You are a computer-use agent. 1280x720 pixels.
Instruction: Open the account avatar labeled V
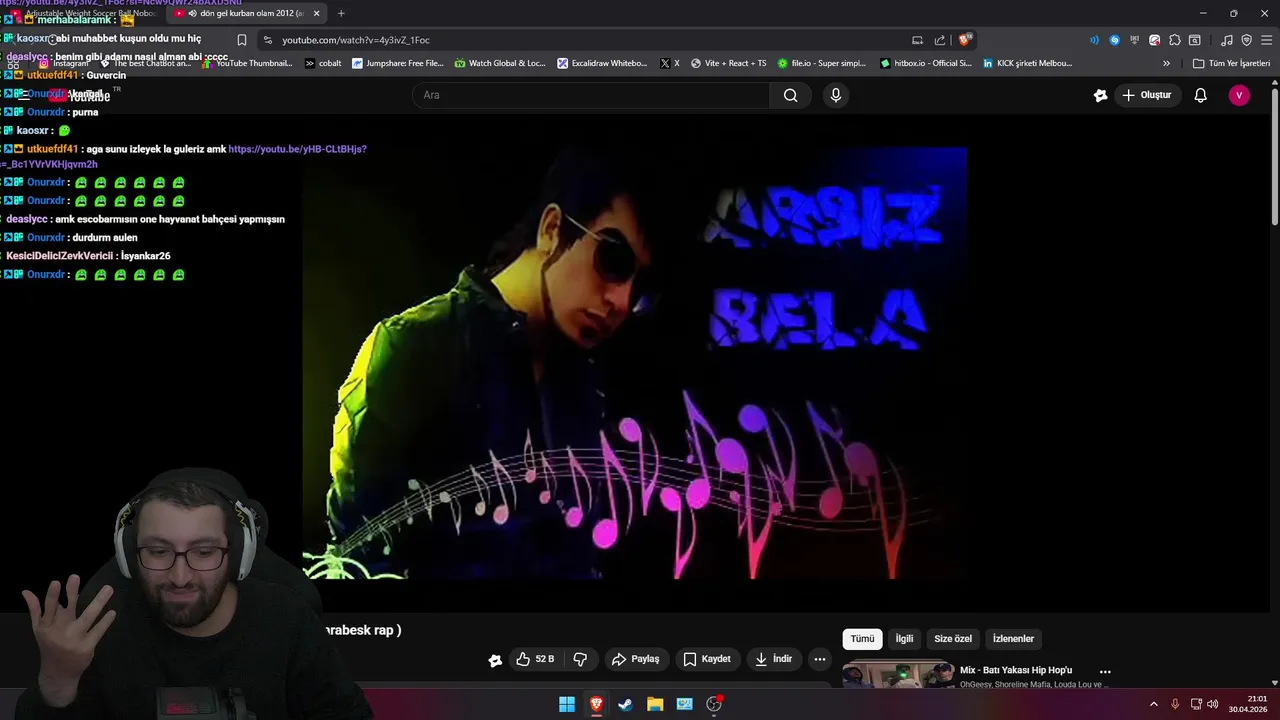[x=1239, y=95]
